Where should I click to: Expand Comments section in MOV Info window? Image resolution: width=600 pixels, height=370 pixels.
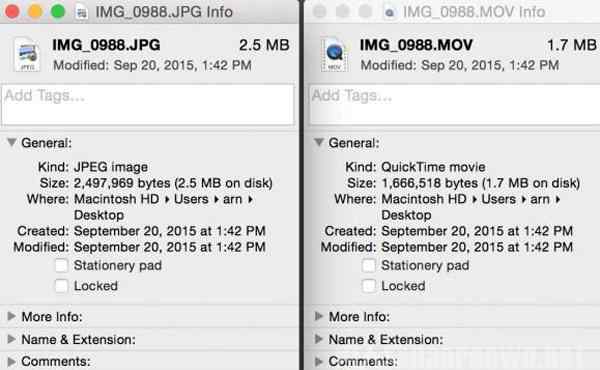(319, 361)
